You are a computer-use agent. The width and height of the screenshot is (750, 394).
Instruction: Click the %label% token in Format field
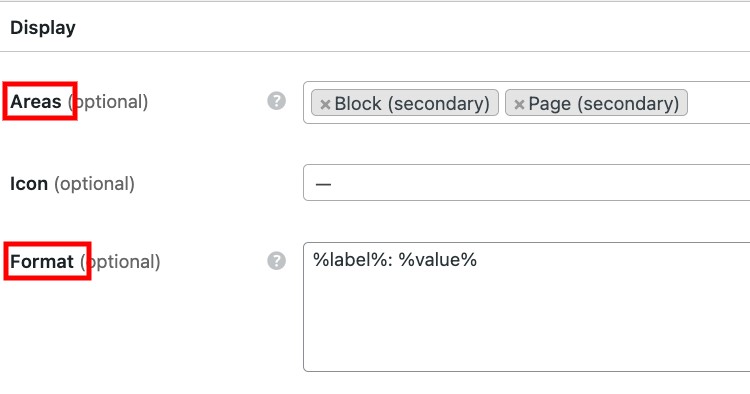[349, 260]
